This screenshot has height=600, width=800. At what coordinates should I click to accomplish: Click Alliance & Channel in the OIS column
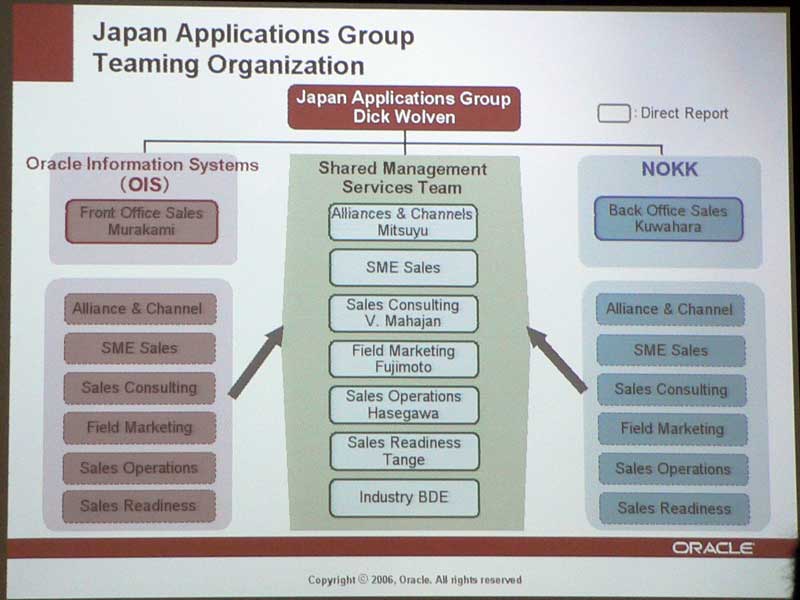click(140, 309)
